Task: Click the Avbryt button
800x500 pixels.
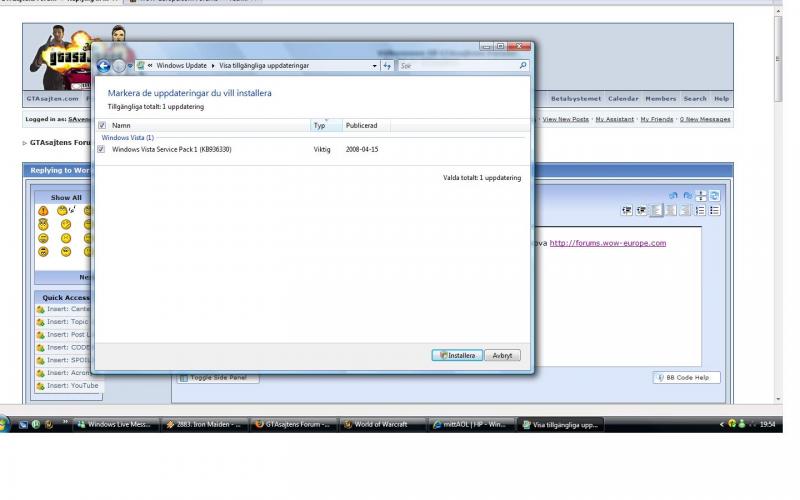Action: [502, 356]
